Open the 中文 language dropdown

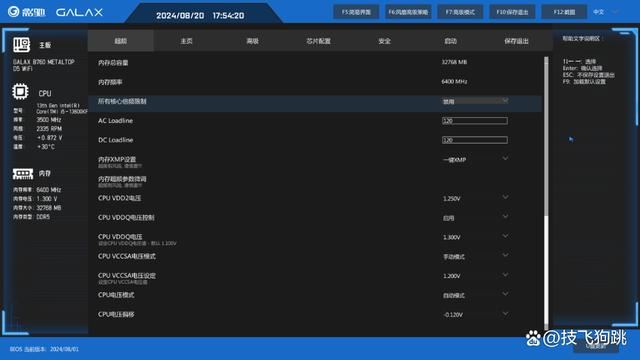(x=606, y=12)
